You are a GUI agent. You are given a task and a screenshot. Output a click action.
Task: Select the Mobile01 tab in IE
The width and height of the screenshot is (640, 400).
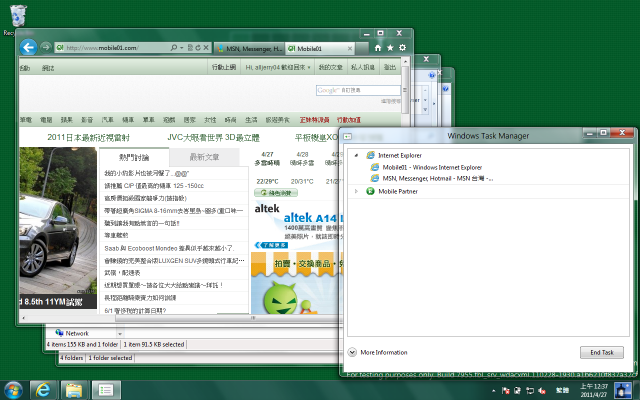click(x=320, y=49)
